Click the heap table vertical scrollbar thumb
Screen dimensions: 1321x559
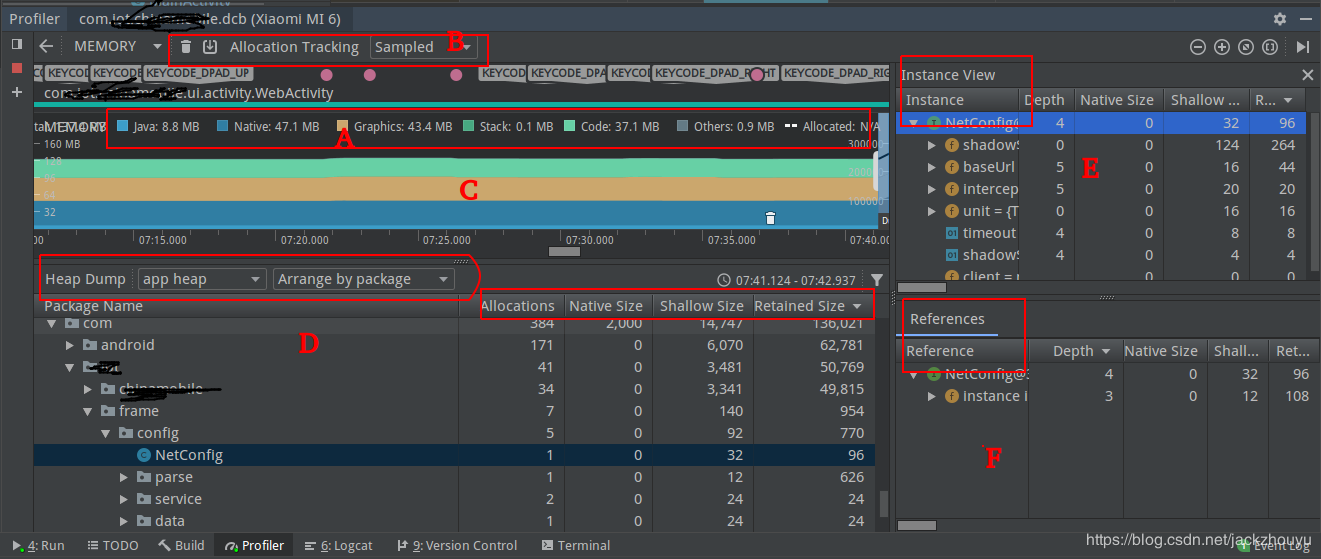[x=883, y=502]
